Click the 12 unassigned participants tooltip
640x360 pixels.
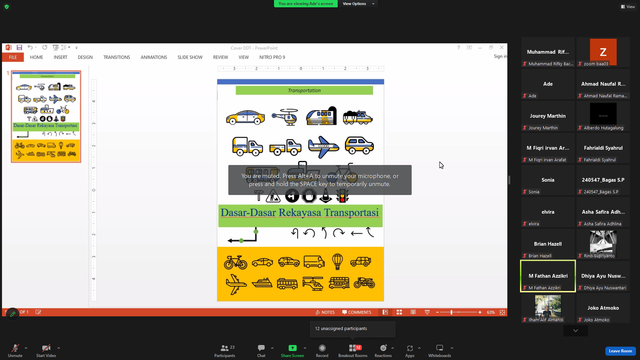click(353, 329)
